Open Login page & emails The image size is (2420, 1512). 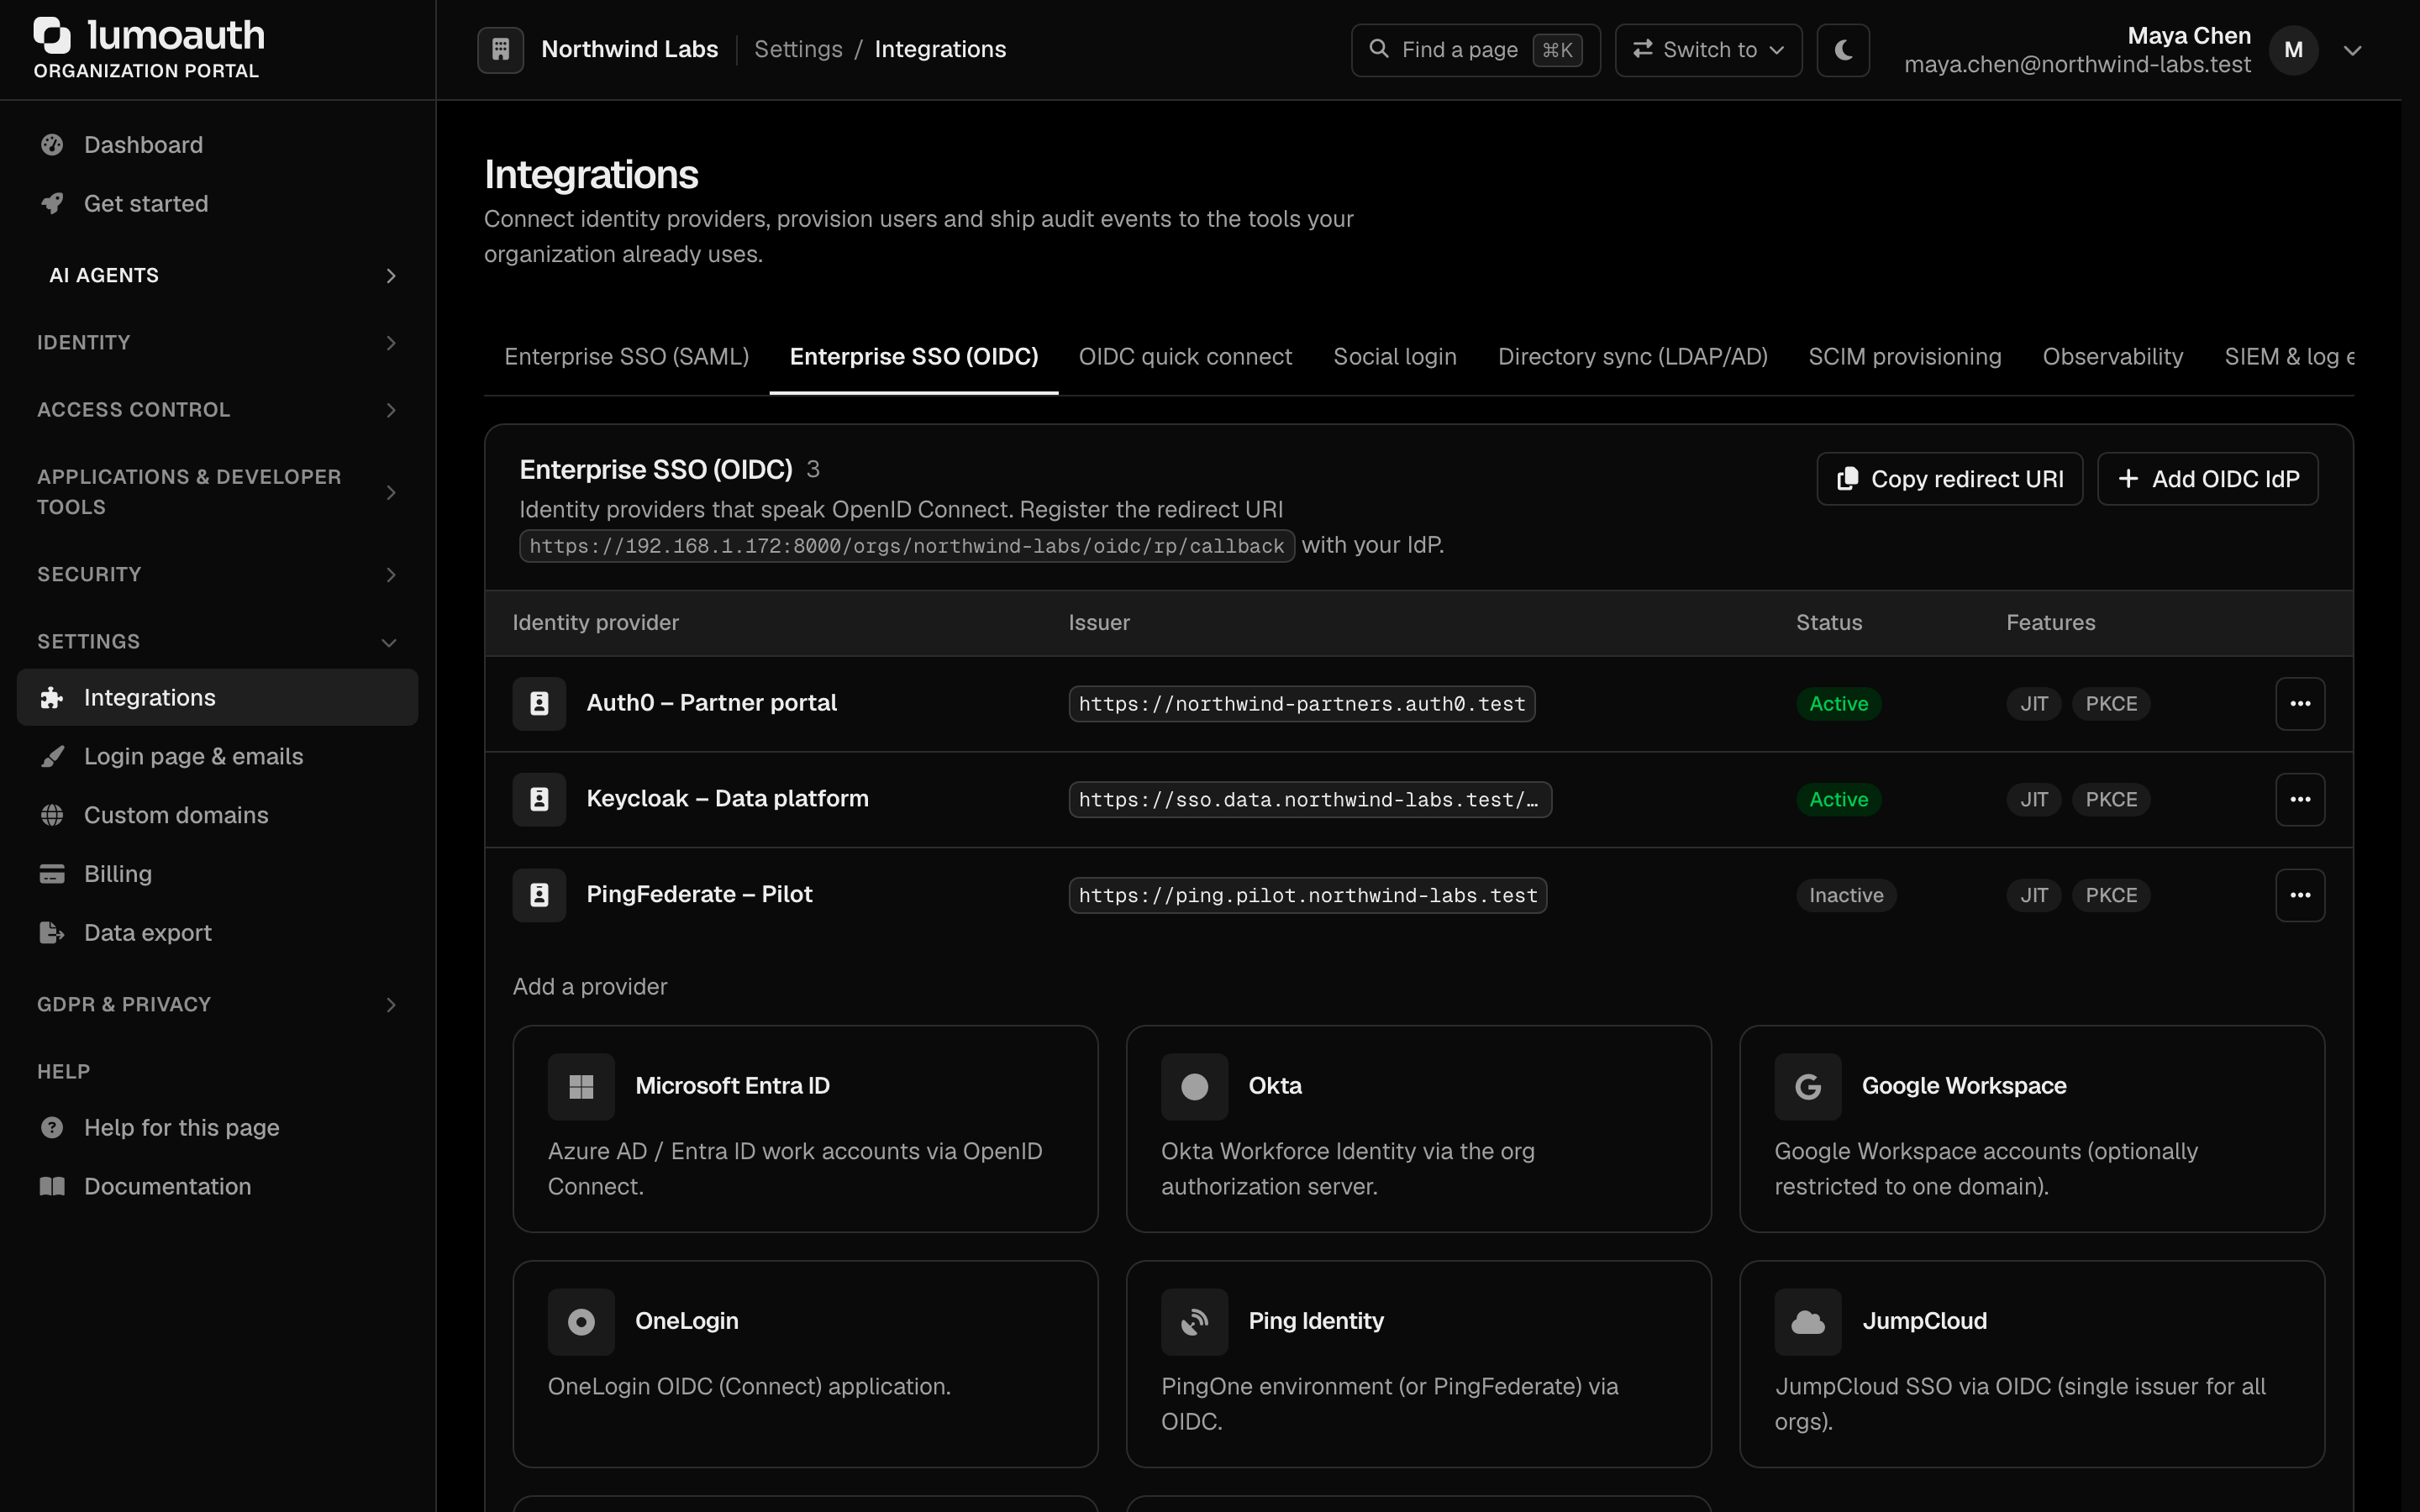click(217, 756)
